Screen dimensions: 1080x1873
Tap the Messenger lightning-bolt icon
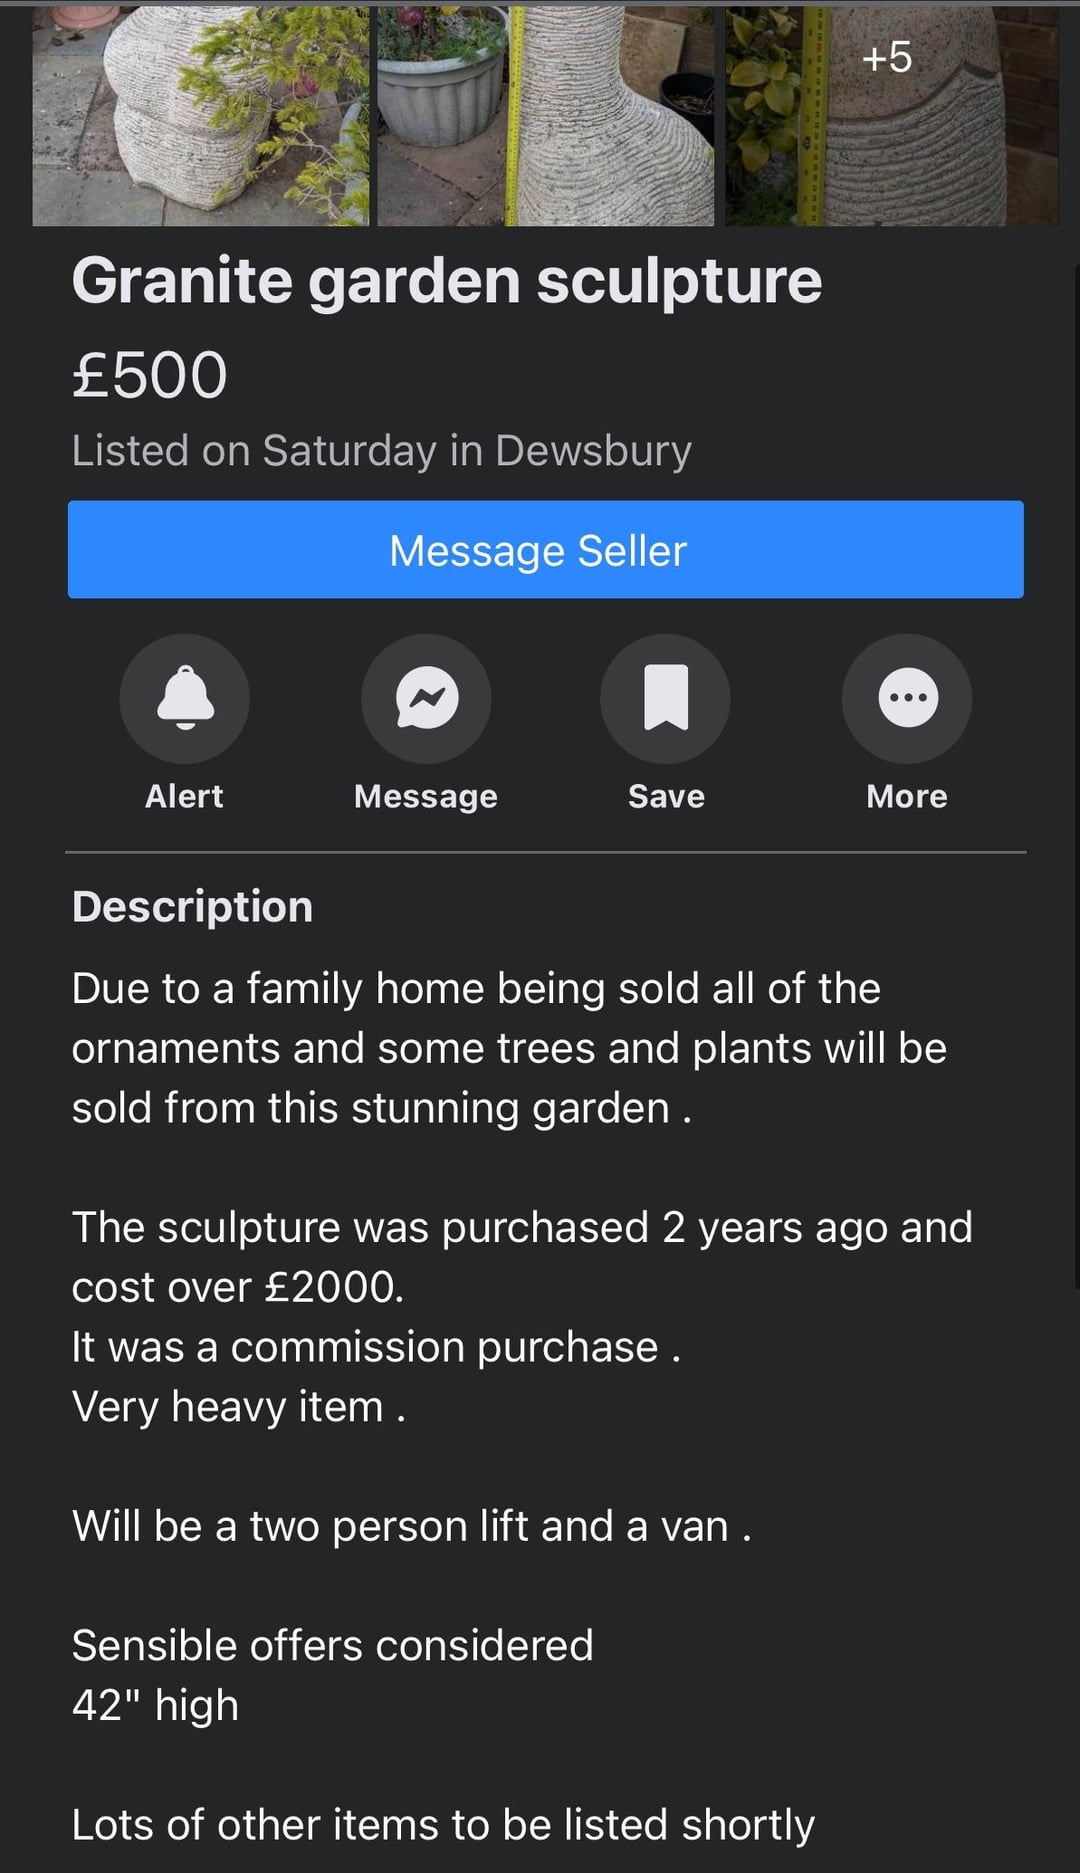(x=426, y=698)
